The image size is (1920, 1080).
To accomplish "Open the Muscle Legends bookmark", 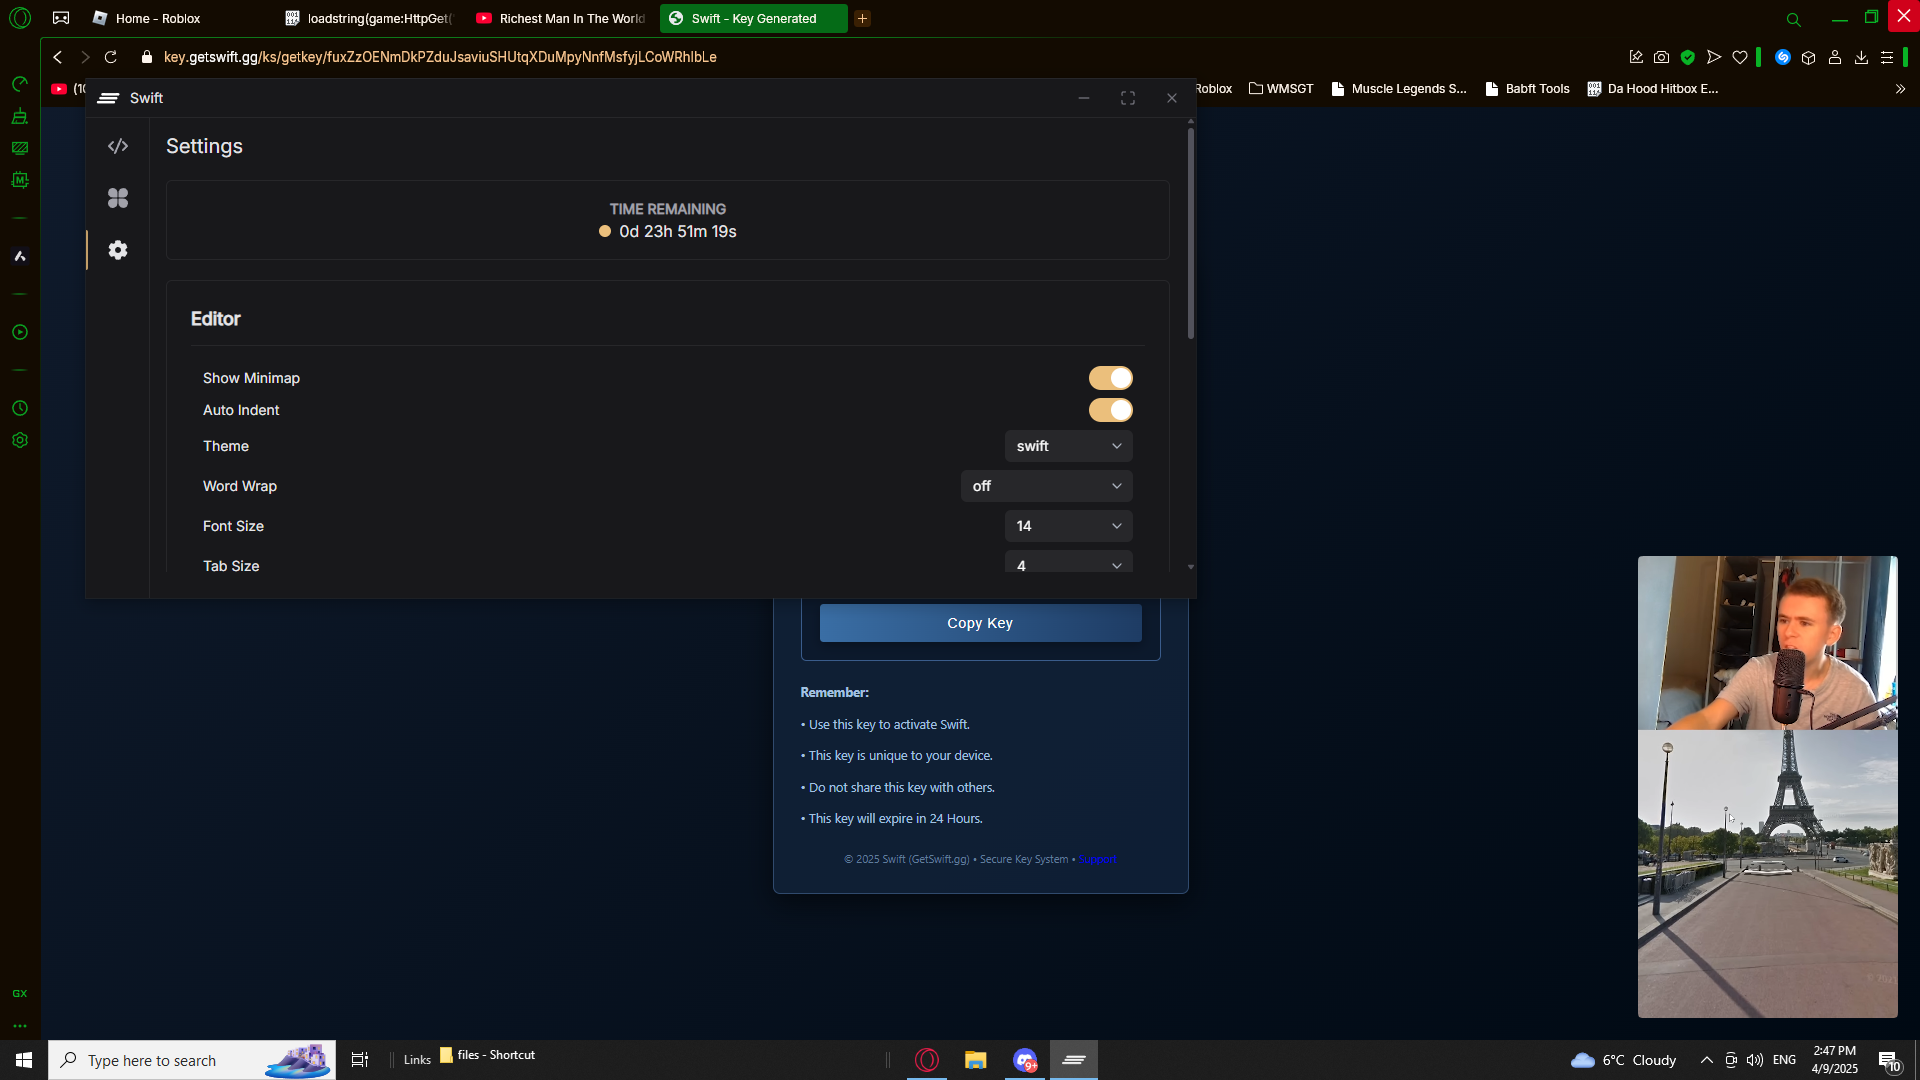I will pyautogui.click(x=1399, y=89).
